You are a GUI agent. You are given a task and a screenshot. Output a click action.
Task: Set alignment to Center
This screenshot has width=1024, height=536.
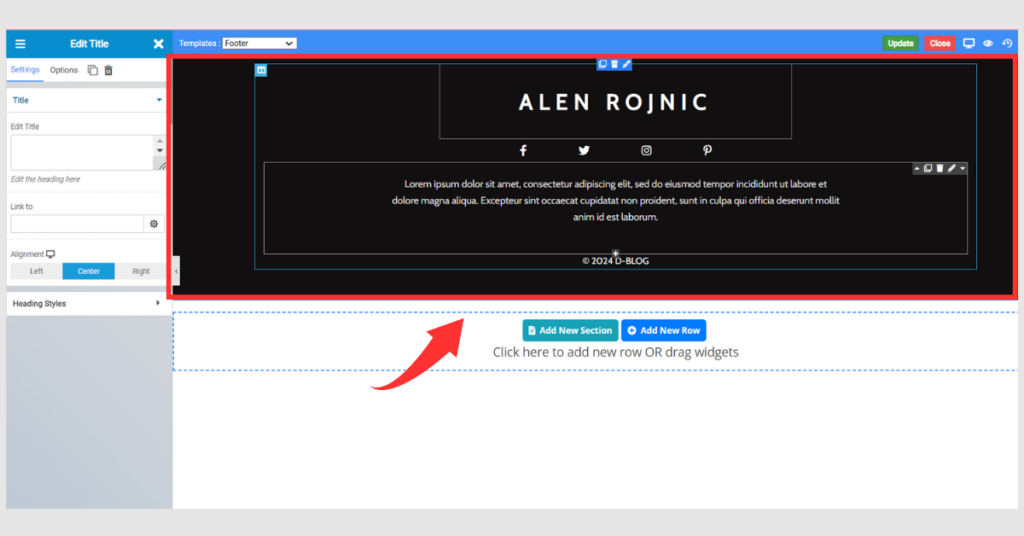[x=89, y=271]
